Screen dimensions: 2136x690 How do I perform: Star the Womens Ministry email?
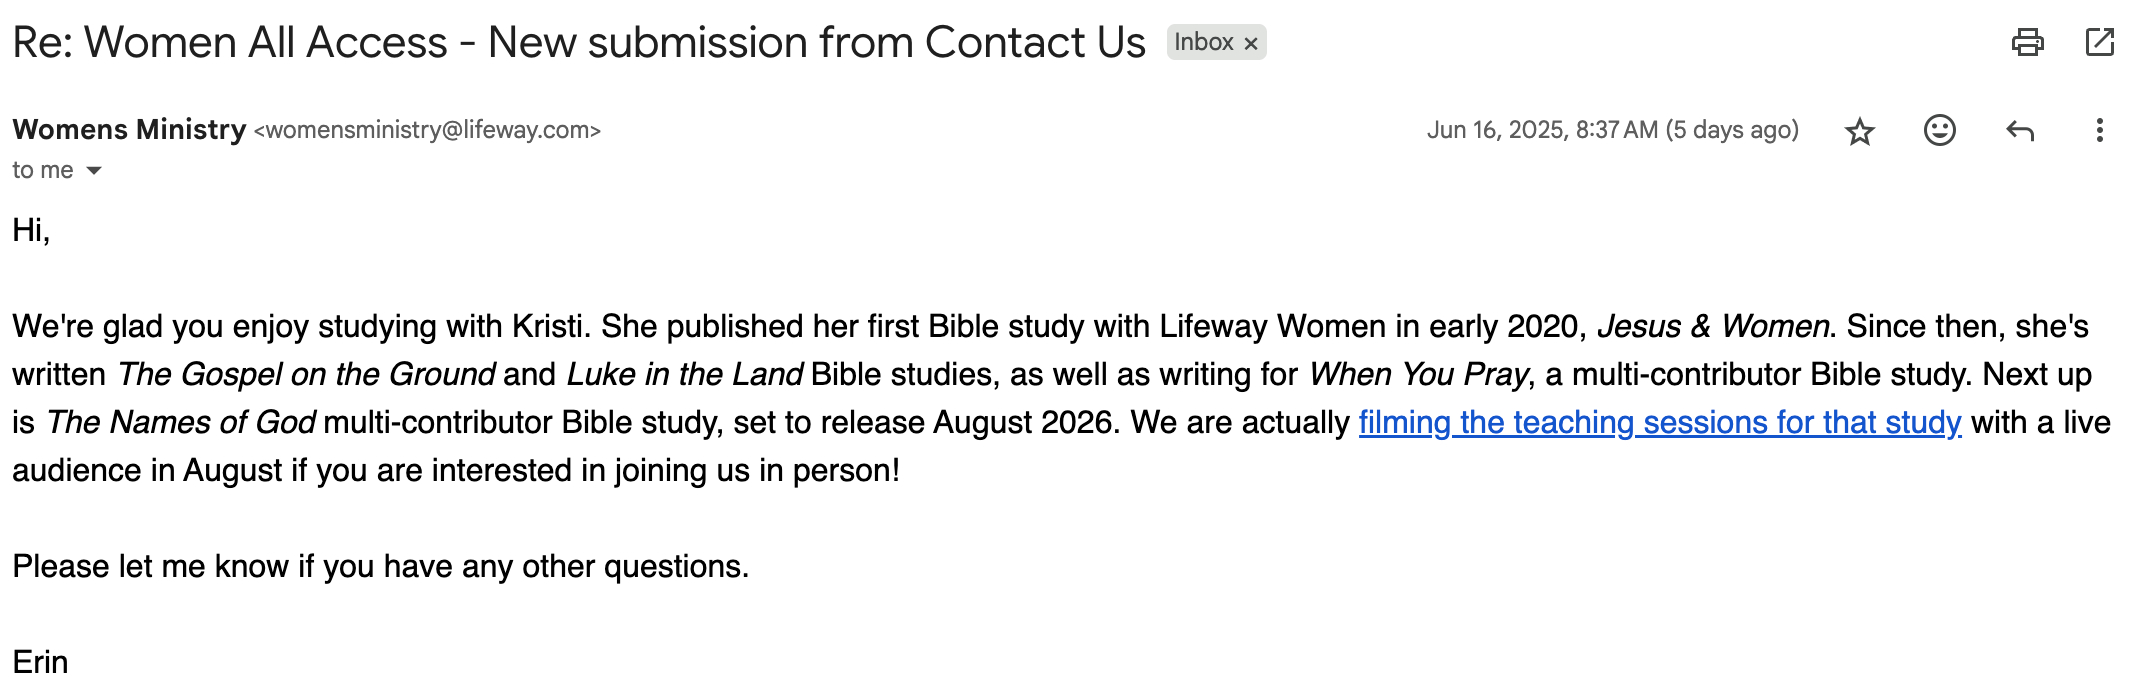click(1859, 131)
